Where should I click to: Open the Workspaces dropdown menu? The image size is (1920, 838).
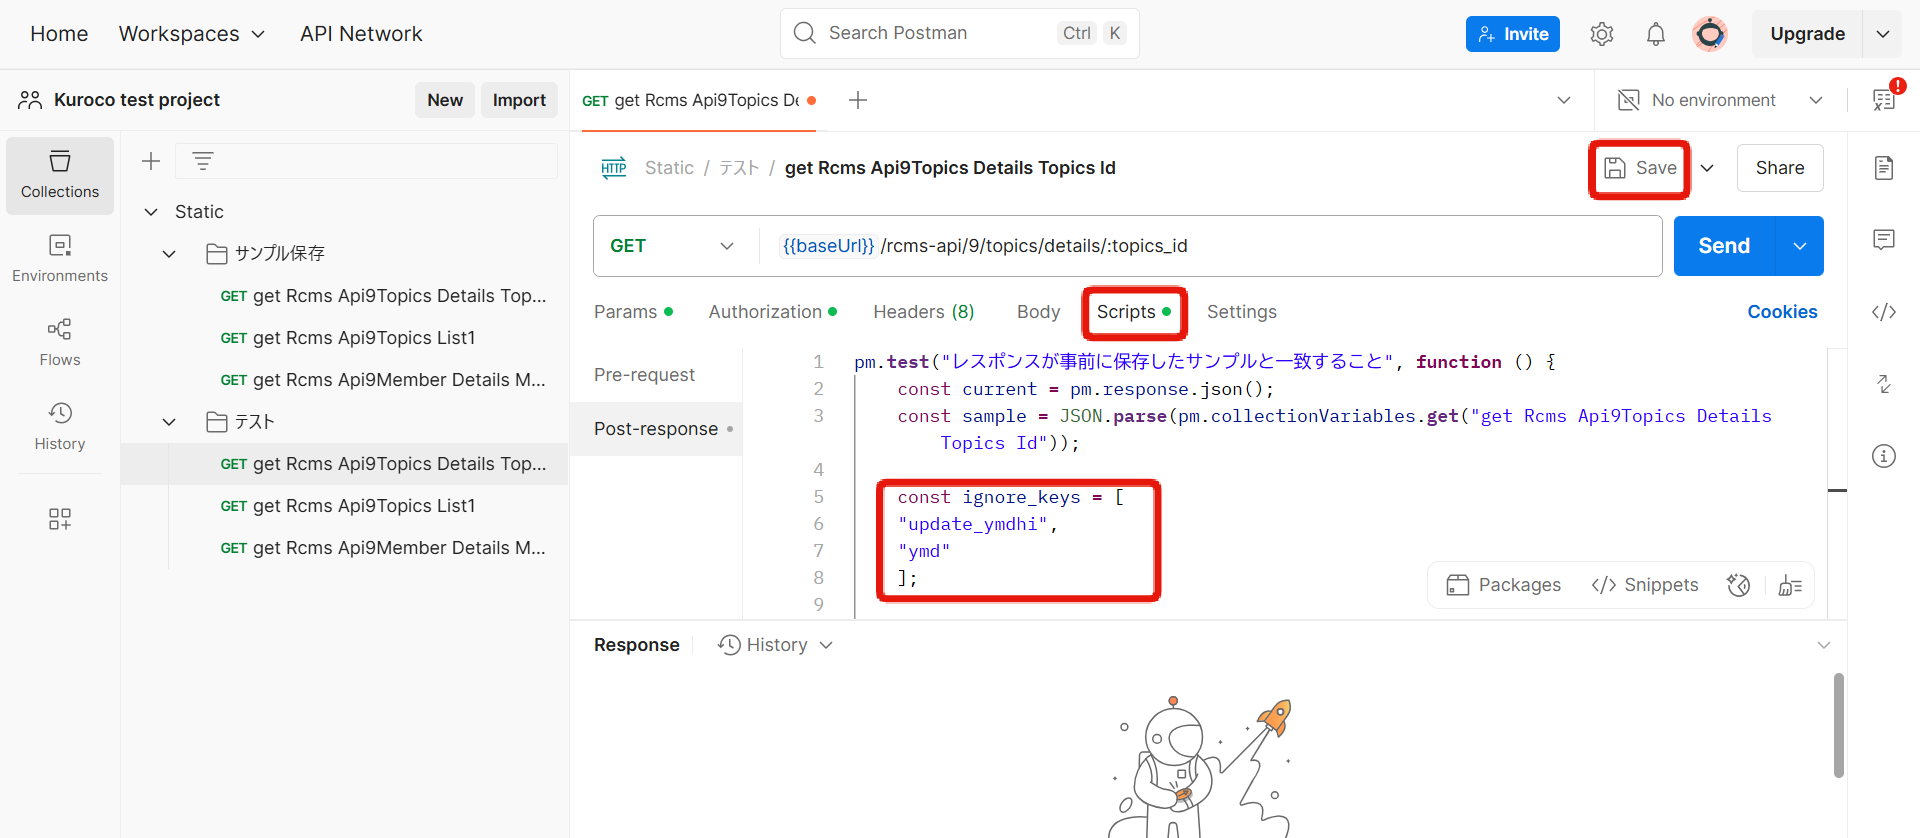[x=191, y=34]
